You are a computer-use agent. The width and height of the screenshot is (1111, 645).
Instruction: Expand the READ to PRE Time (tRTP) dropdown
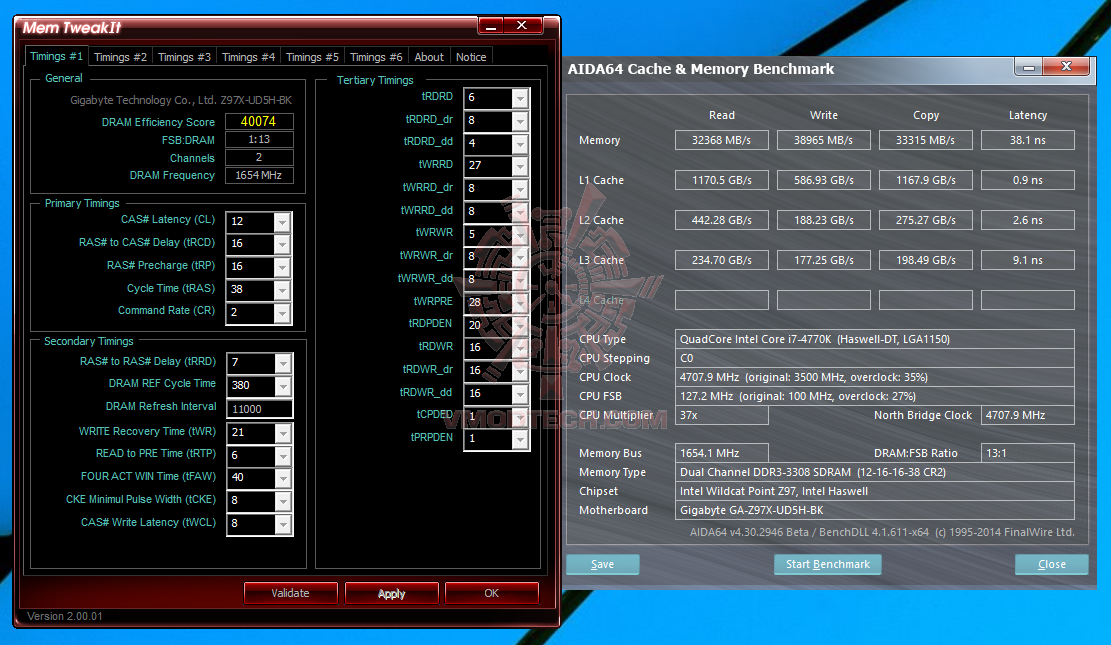pos(283,455)
